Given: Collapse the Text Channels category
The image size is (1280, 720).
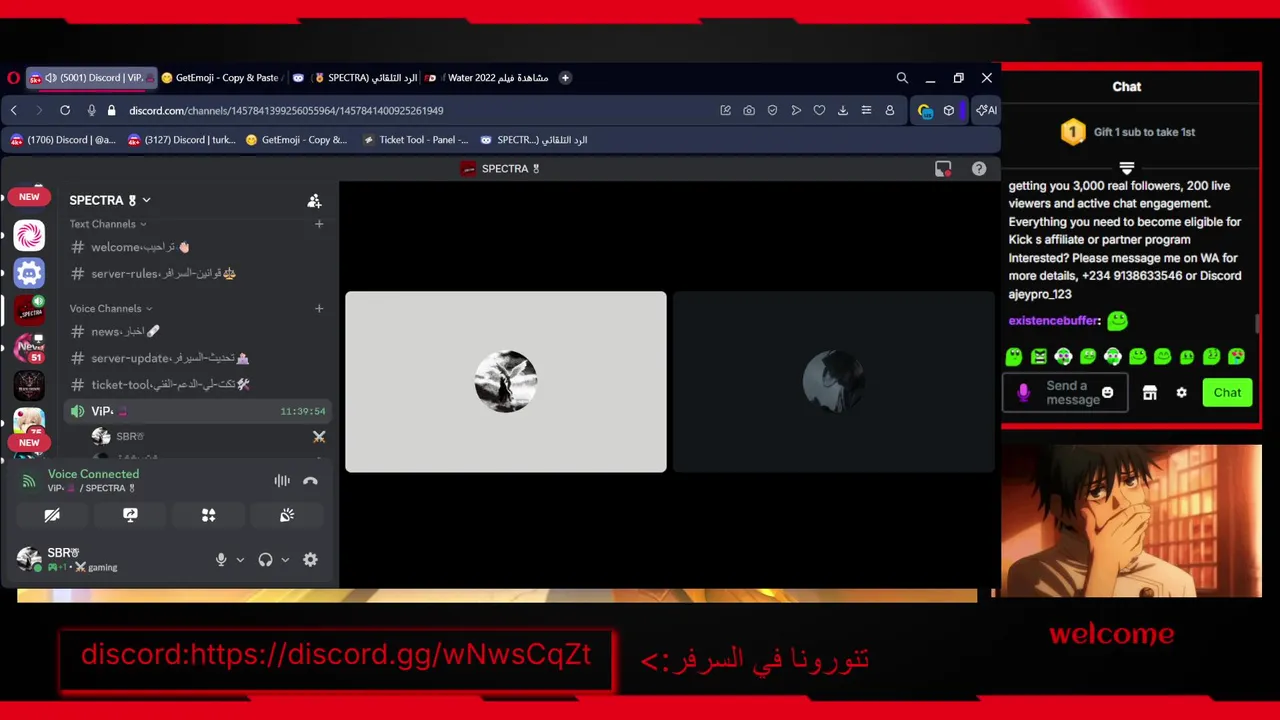Looking at the screenshot, I should [108, 224].
